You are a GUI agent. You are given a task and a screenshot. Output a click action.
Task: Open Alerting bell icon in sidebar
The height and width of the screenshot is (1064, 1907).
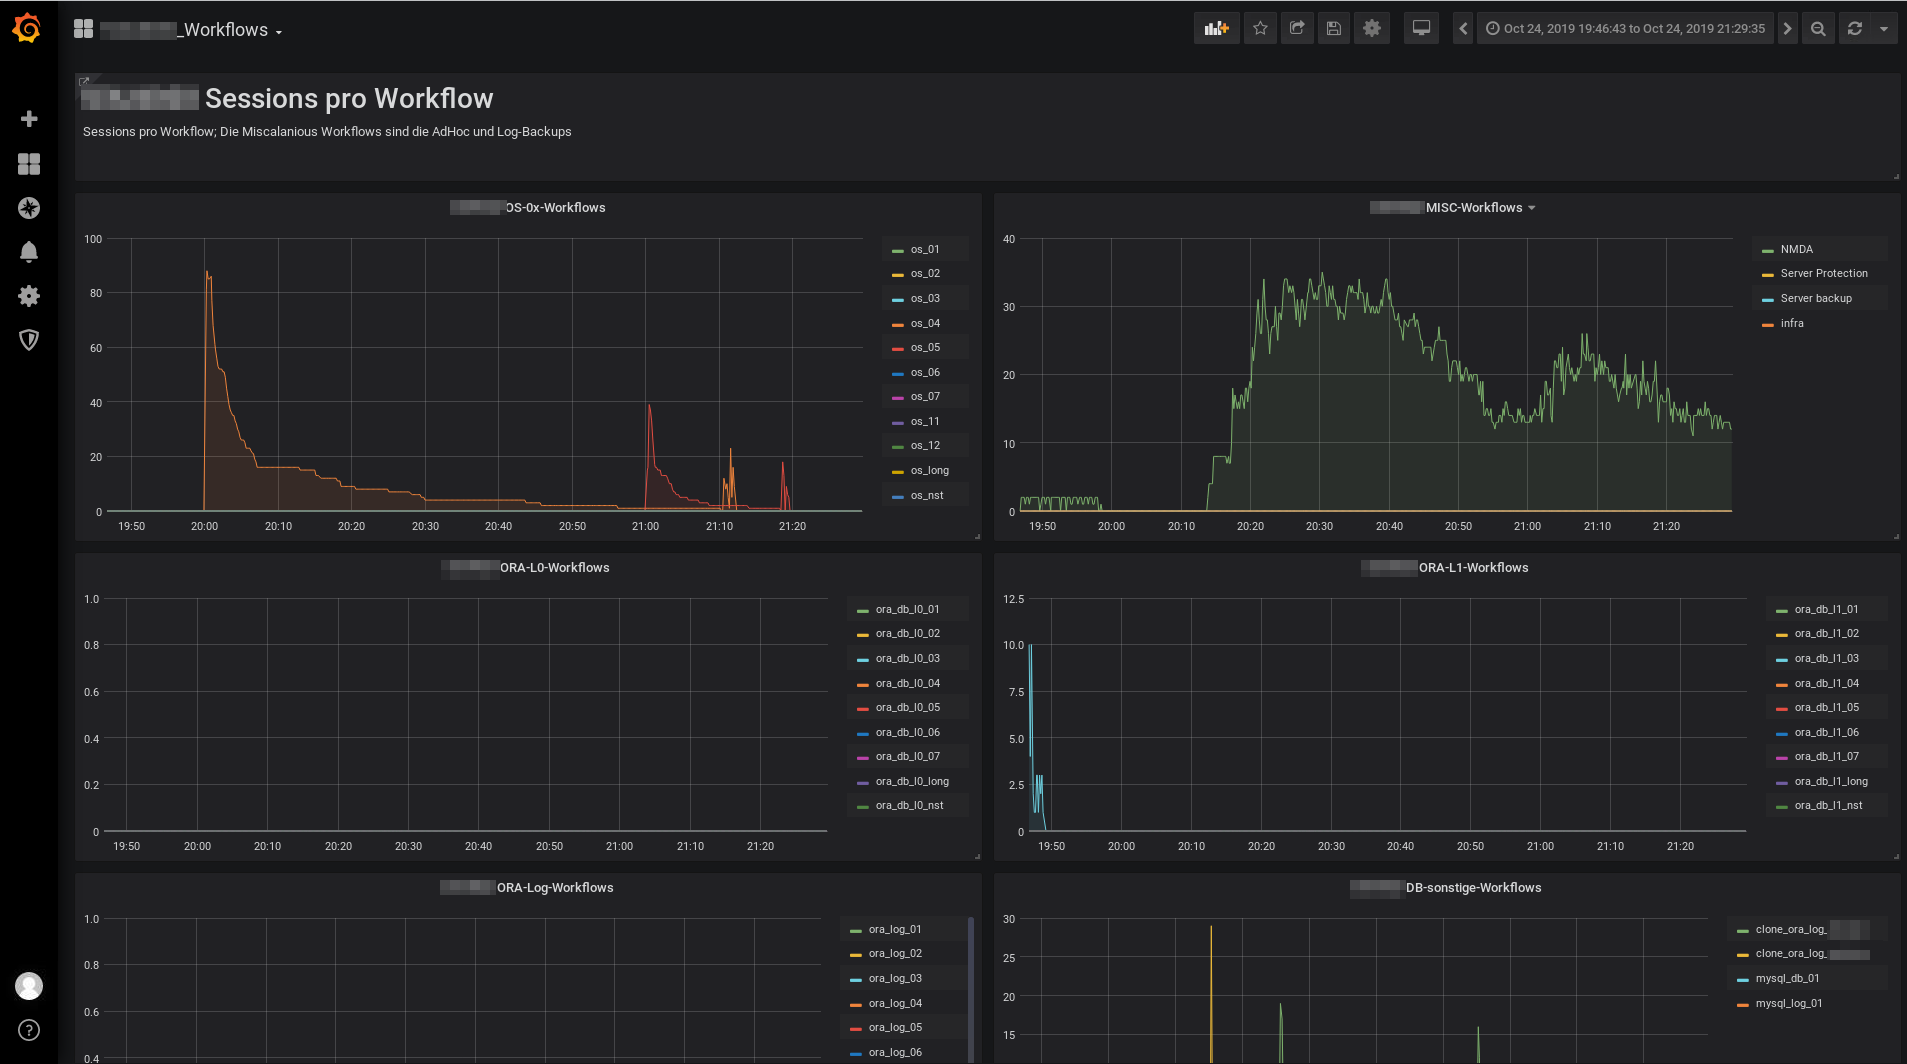coord(29,252)
